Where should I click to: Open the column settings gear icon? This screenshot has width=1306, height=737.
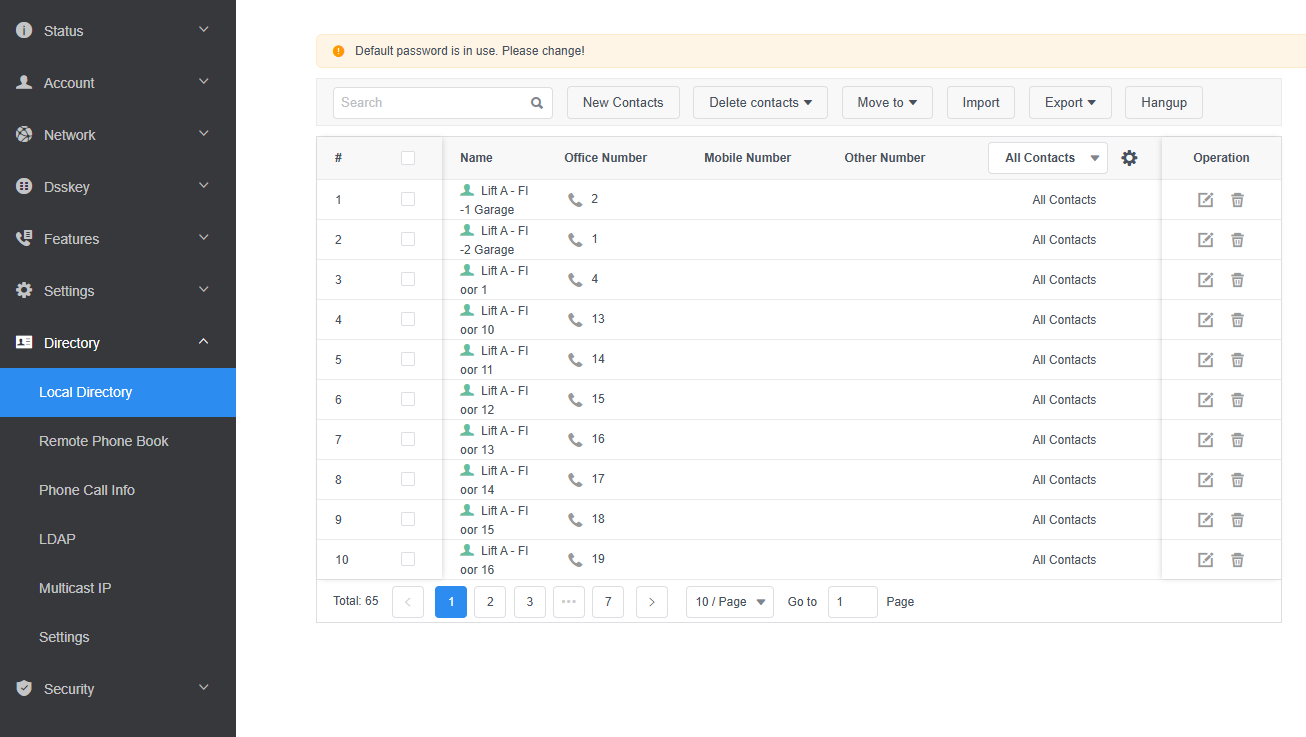pos(1129,158)
